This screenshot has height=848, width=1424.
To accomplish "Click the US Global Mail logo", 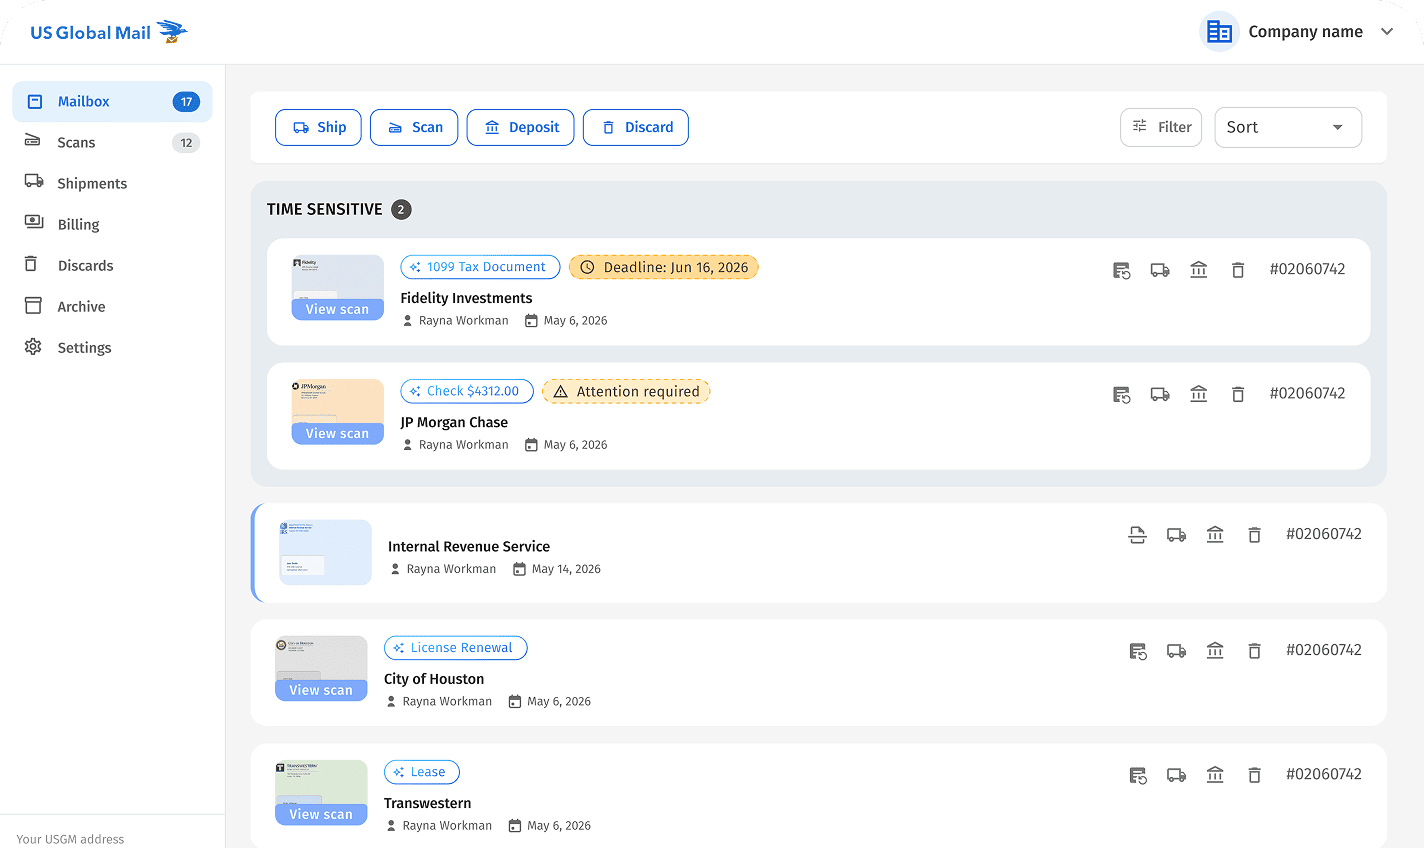I will pyautogui.click(x=108, y=32).
